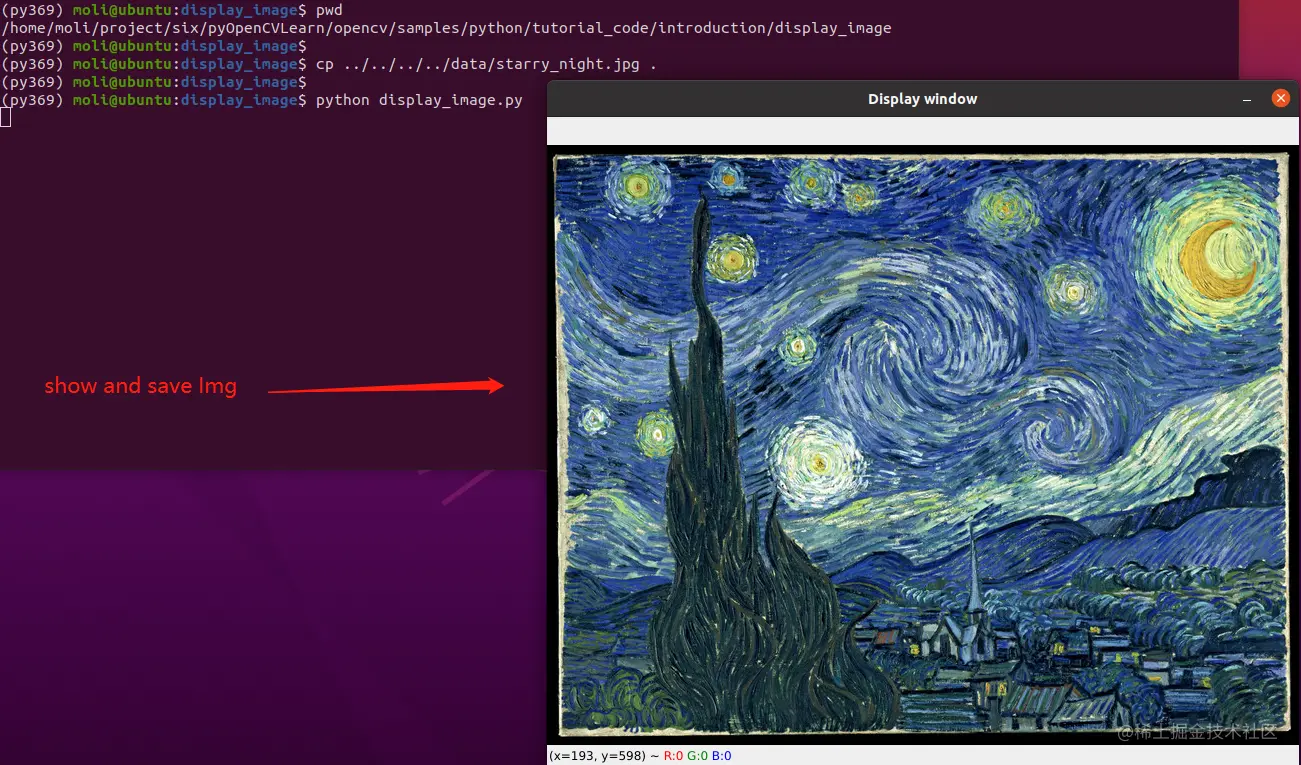Click the blue 'B:0' value in status bar
Image resolution: width=1301 pixels, height=765 pixels.
coord(722,756)
